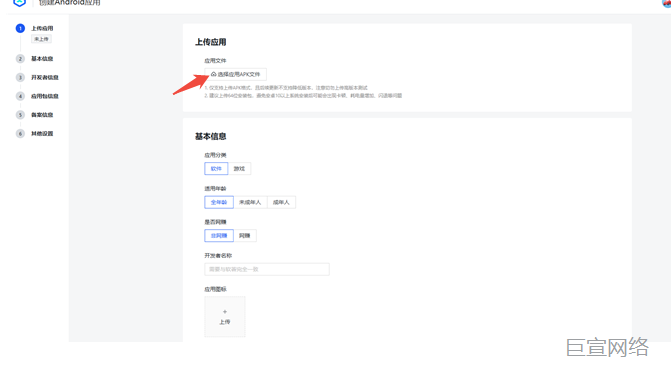The width and height of the screenshot is (671, 372).
Task: Click the 适用年龄 field label
Action: point(215,189)
